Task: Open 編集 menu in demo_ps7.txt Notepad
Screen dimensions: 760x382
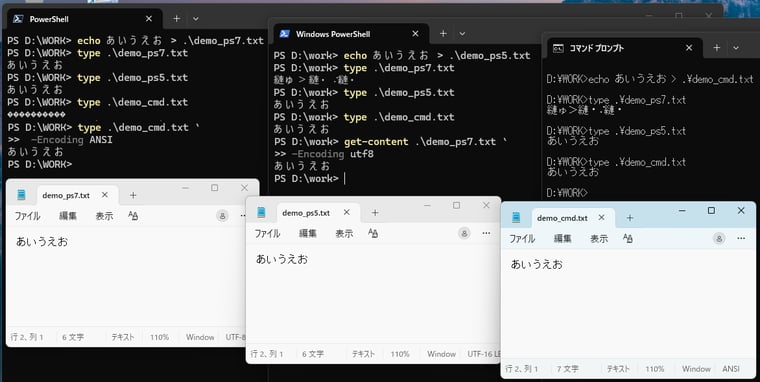Action: [x=68, y=216]
